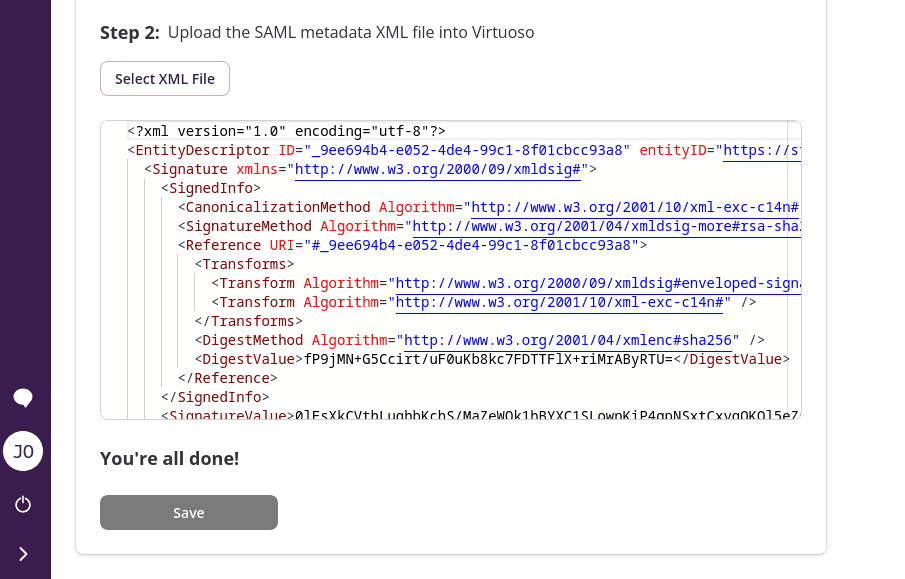
Task: Click the power logout icon
Action: pyautogui.click(x=23, y=504)
